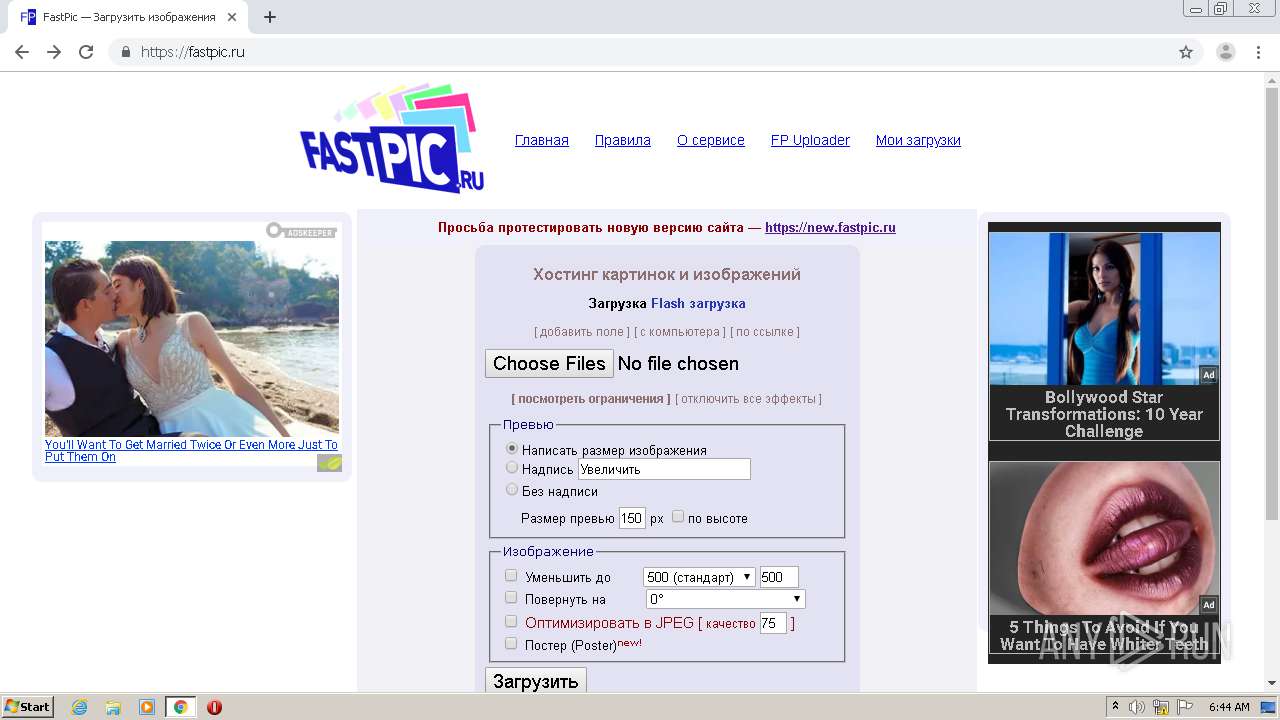This screenshot has height=720, width=1280.
Task: Open new.fastpic.ru link
Action: pyautogui.click(x=830, y=228)
